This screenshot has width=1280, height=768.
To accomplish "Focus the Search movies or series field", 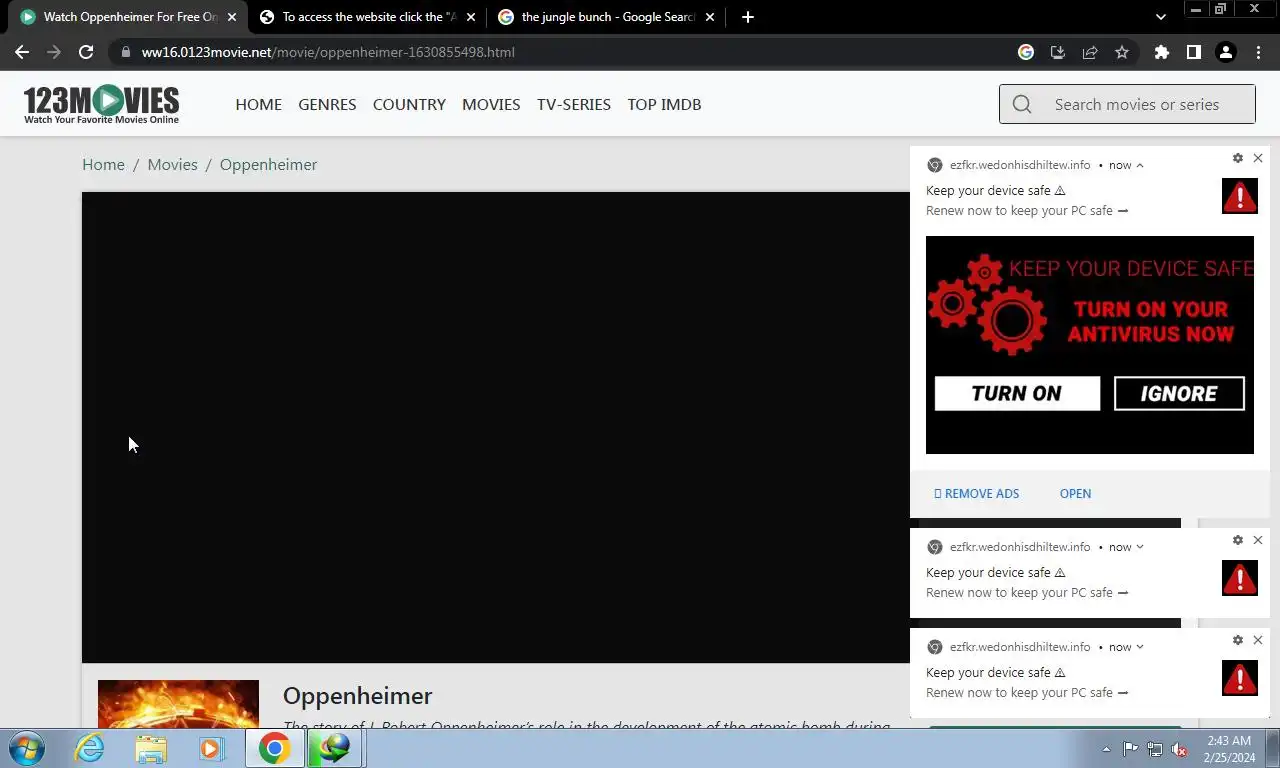I will (1127, 104).
